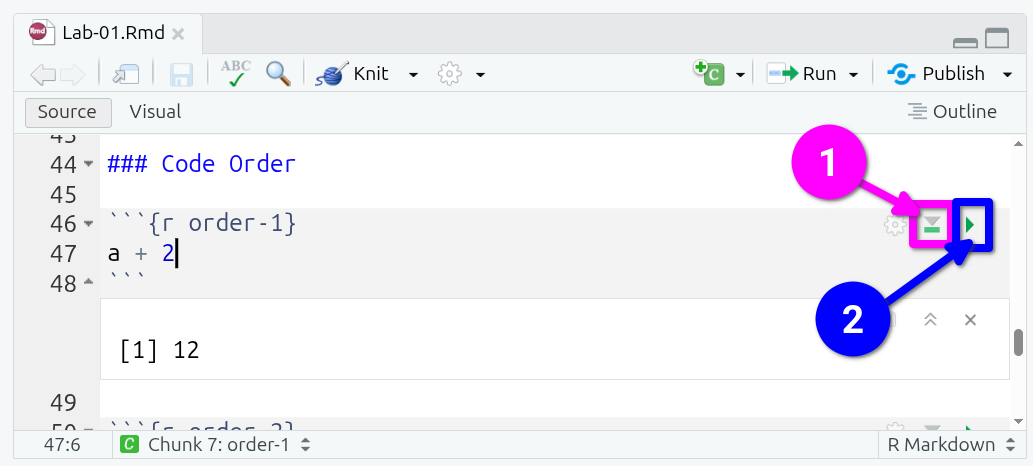
Task: Toggle the document Outline pane
Action: coord(951,111)
